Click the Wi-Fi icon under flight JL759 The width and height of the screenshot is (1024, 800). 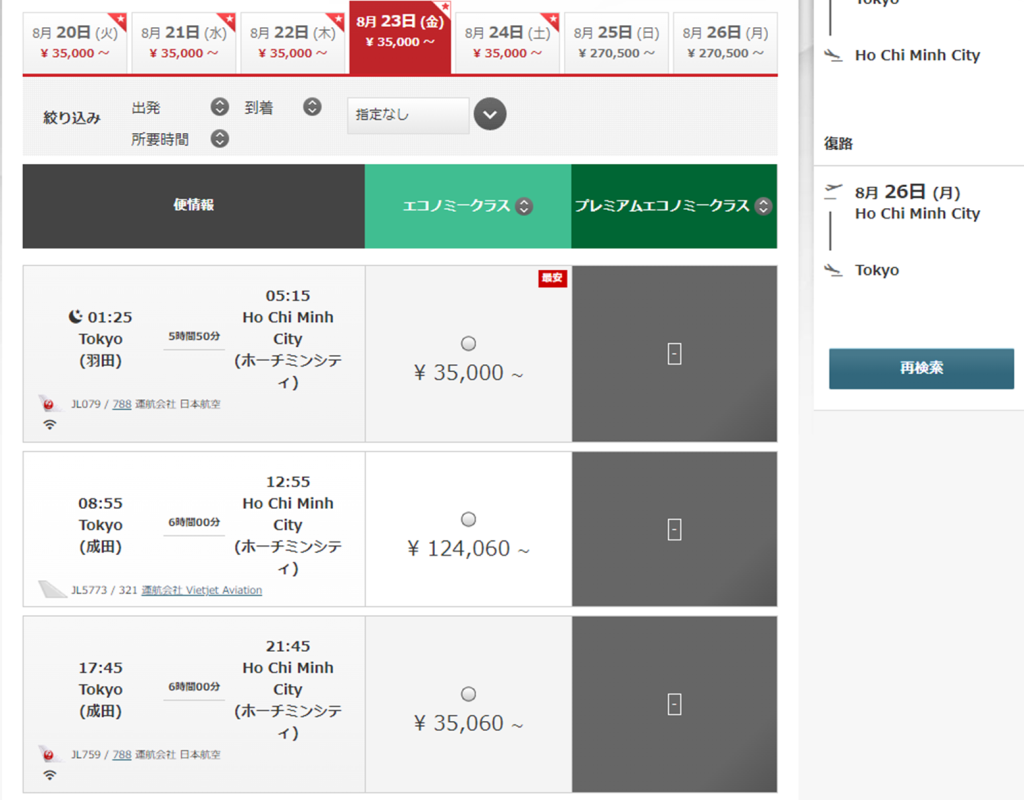click(49, 774)
